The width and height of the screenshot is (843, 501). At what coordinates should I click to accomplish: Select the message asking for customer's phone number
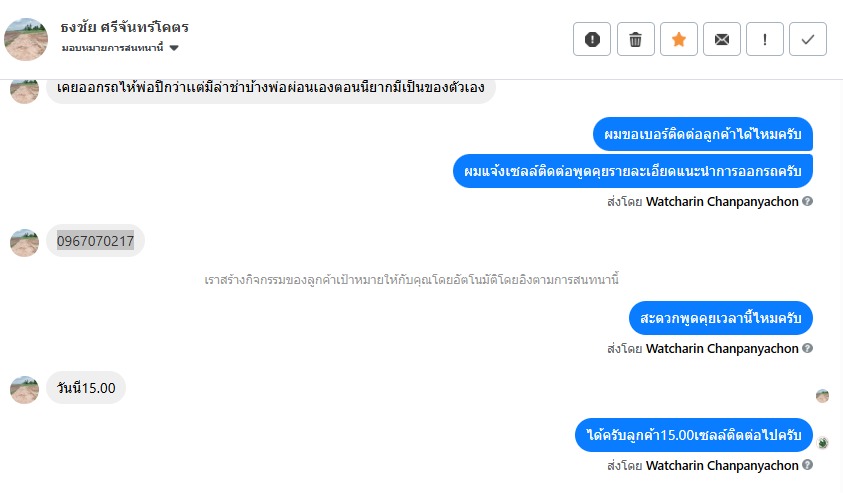702,134
